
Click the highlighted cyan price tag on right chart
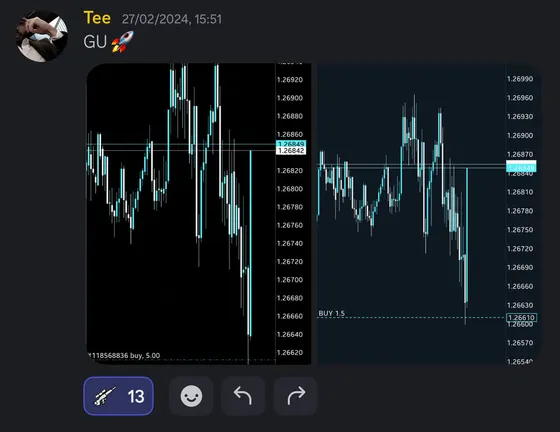tap(521, 167)
